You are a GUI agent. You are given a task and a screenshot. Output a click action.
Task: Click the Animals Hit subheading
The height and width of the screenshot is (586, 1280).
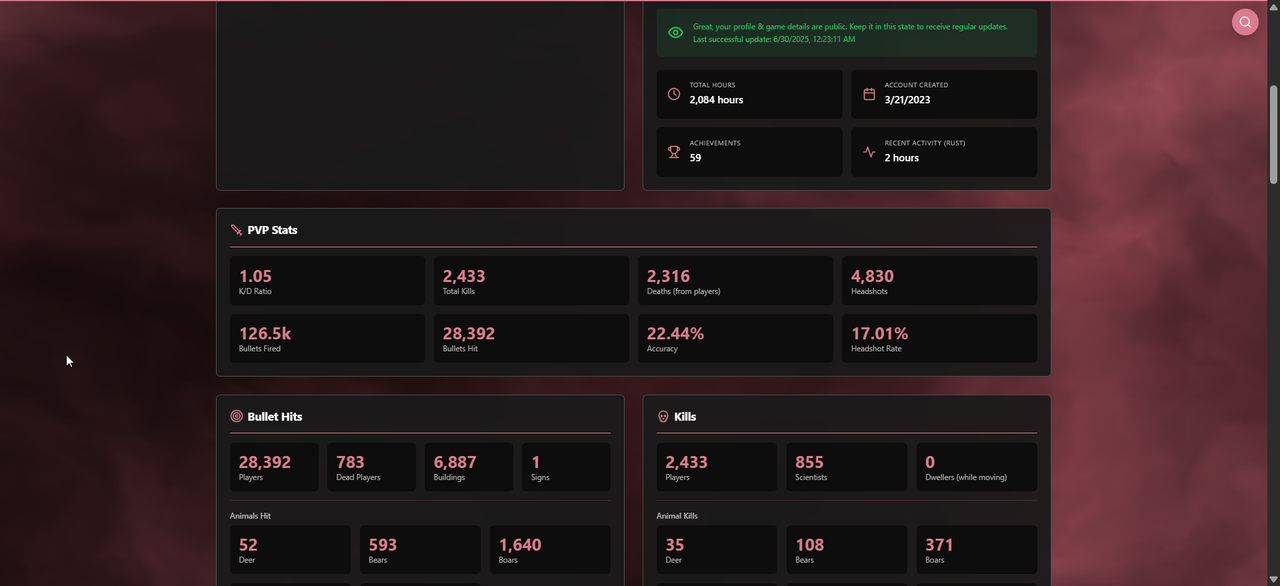coord(250,516)
